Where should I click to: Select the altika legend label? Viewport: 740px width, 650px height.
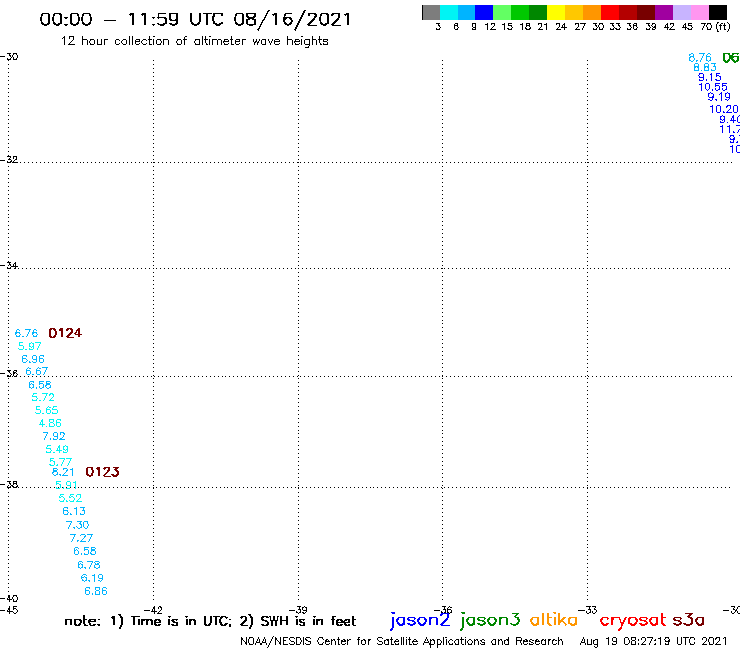[554, 620]
